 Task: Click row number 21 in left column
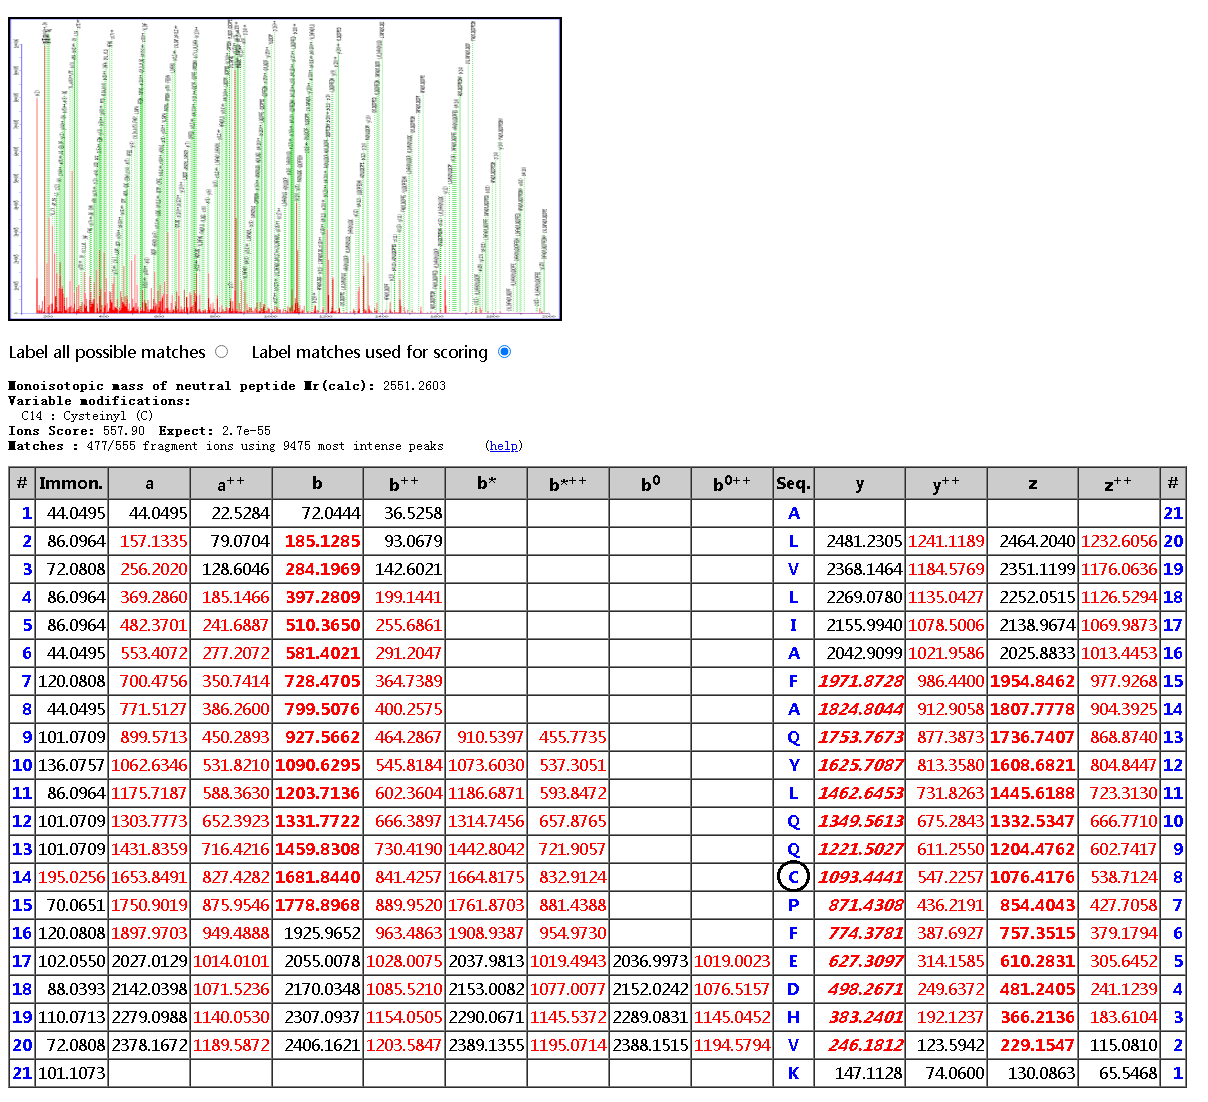click(x=22, y=1073)
